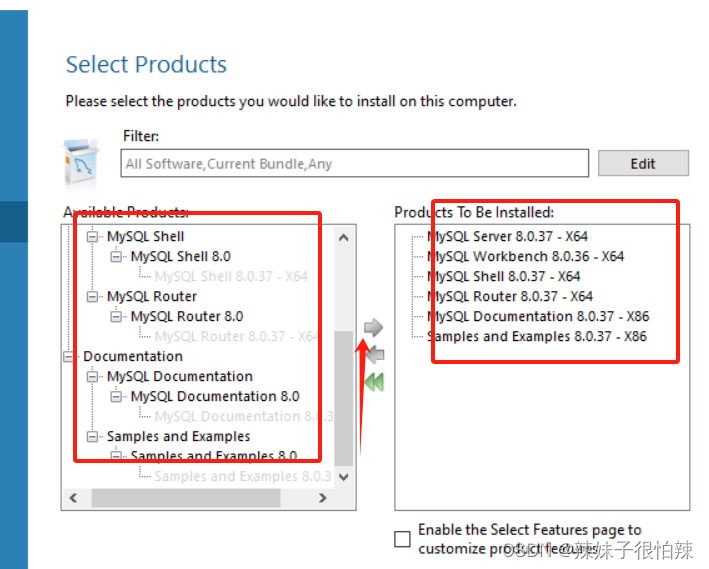
Task: Collapse the MySQL Documentation 8.0 node
Action: [116, 396]
